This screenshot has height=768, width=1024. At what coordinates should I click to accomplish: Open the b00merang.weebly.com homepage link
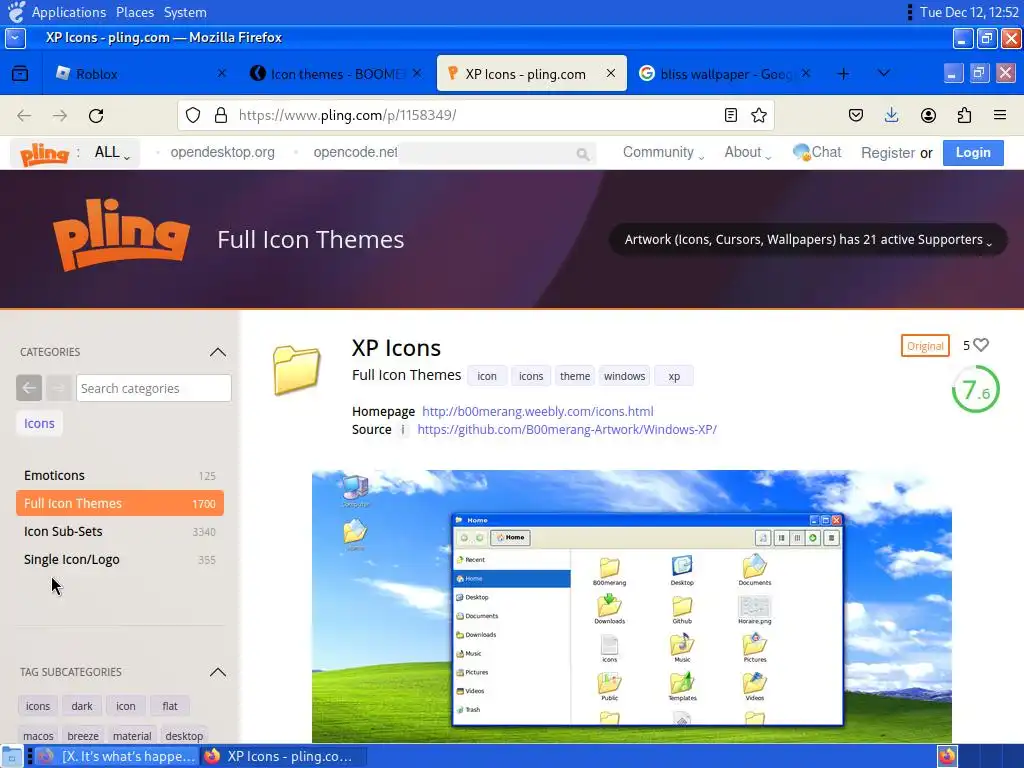pos(537,411)
